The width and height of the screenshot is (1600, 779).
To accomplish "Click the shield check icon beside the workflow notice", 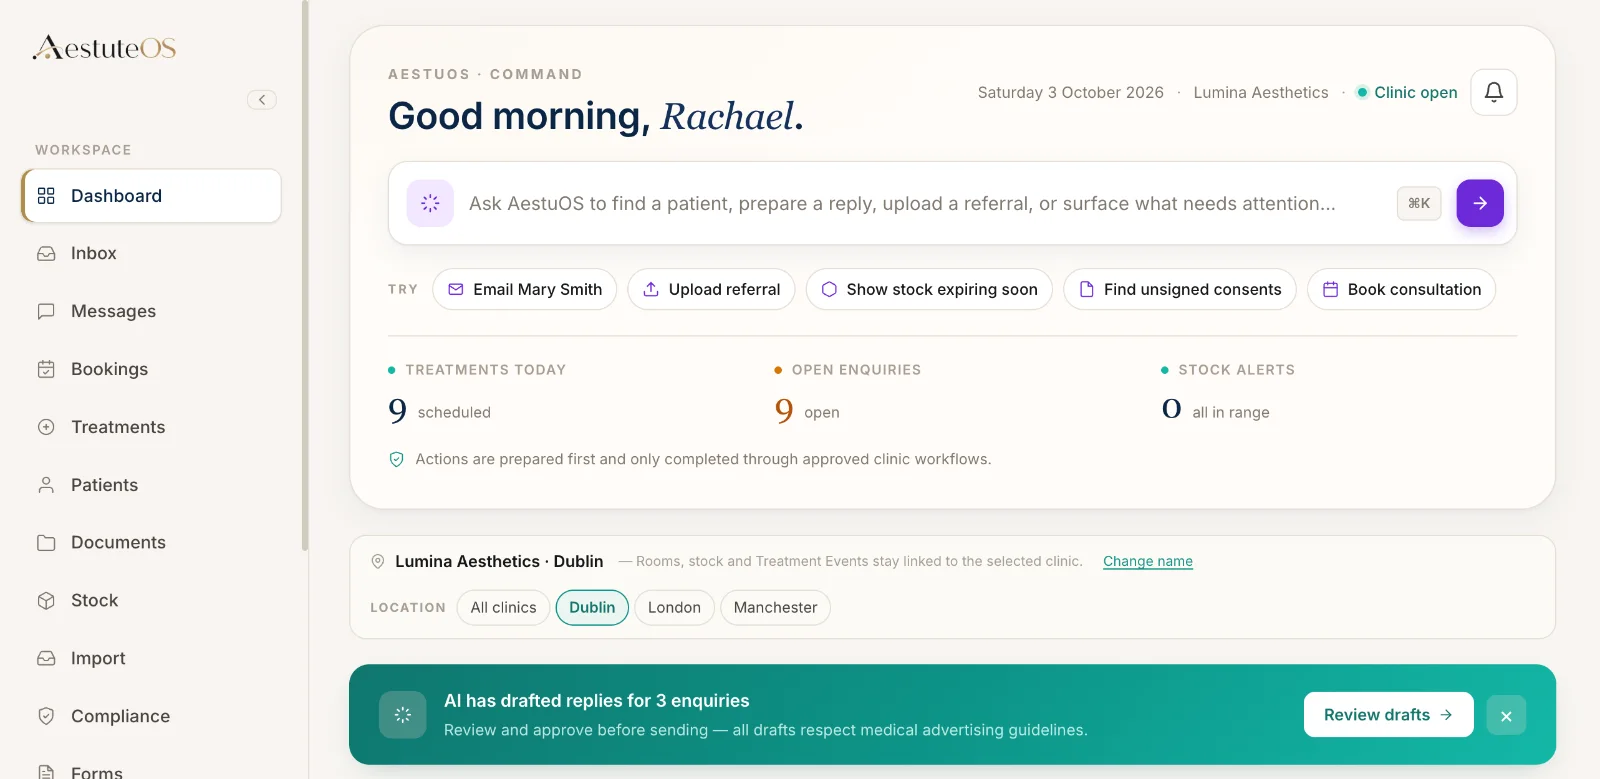I will point(397,459).
